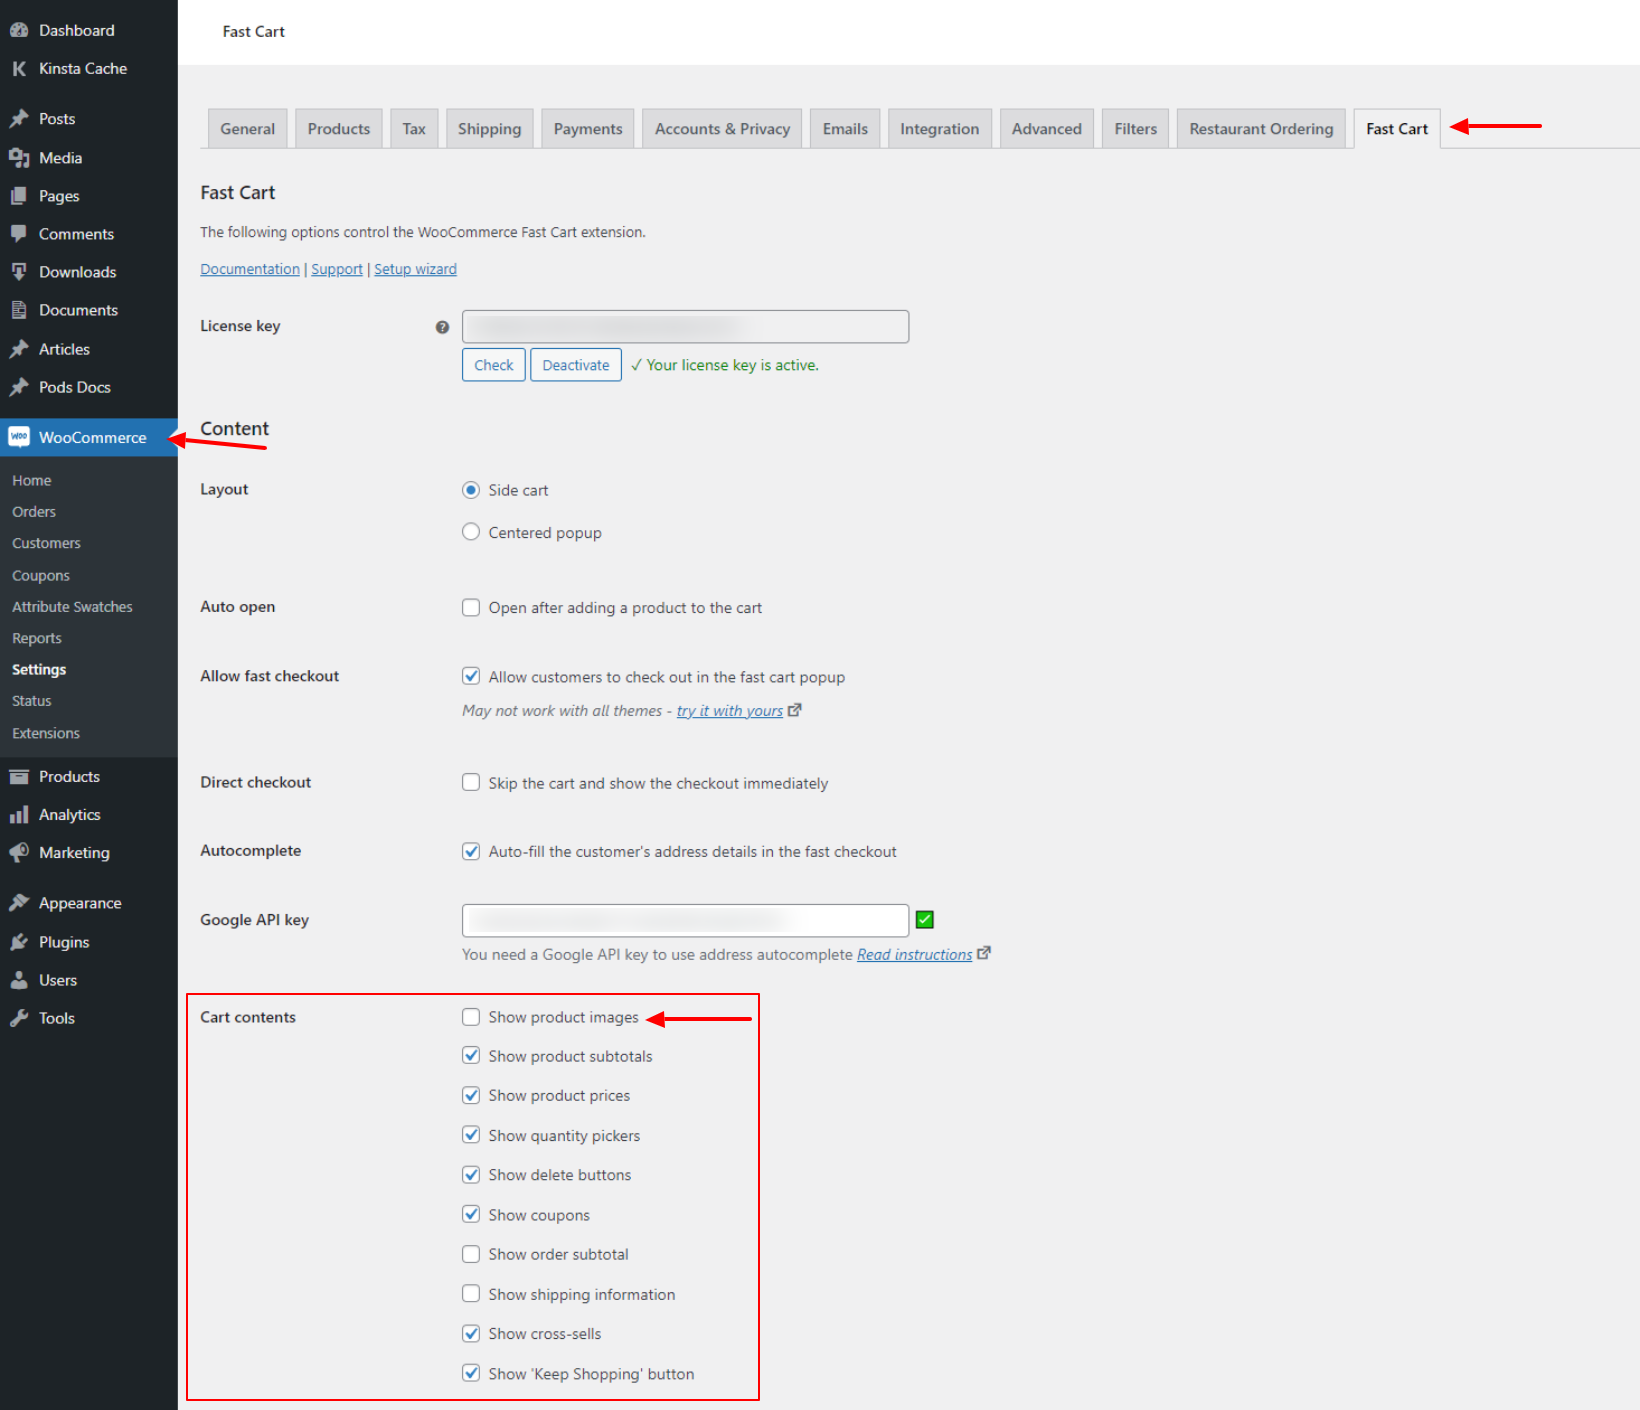Open the Setup wizard link

coord(415,268)
